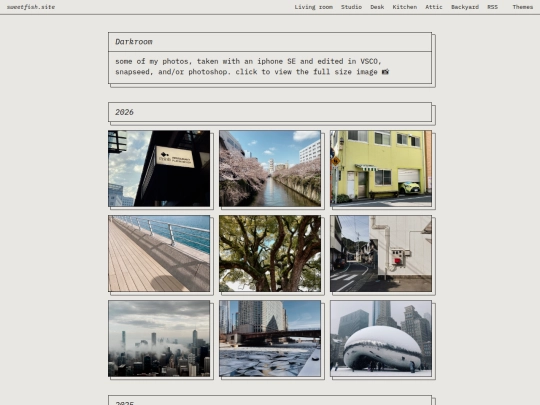540x405 pixels.
Task: Click the Darkroom heading
Action: pyautogui.click(x=134, y=42)
